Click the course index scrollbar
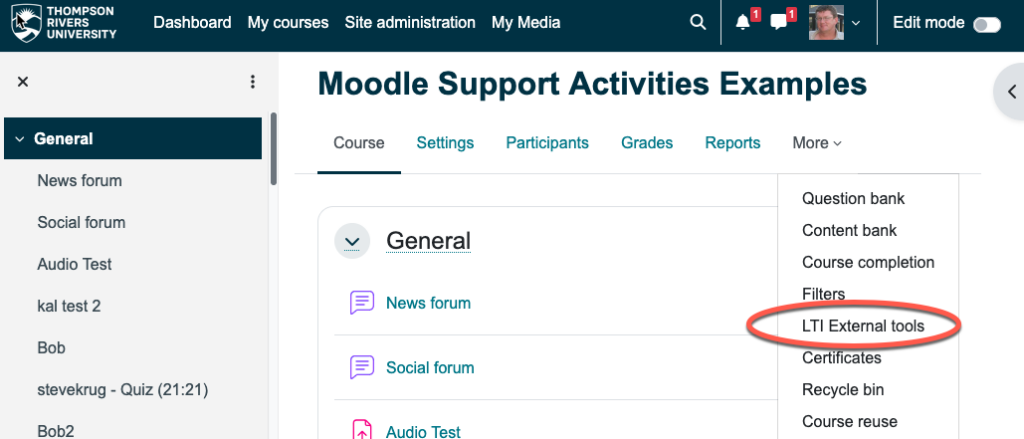This screenshot has width=1024, height=439. 274,149
